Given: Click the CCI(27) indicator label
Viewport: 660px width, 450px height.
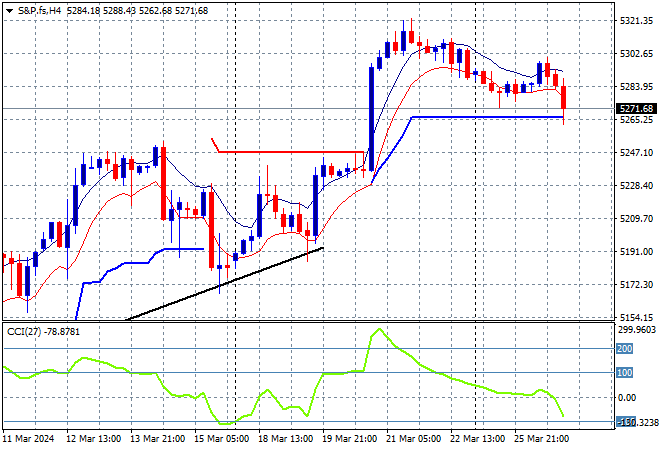Looking at the screenshot, I should (42, 332).
